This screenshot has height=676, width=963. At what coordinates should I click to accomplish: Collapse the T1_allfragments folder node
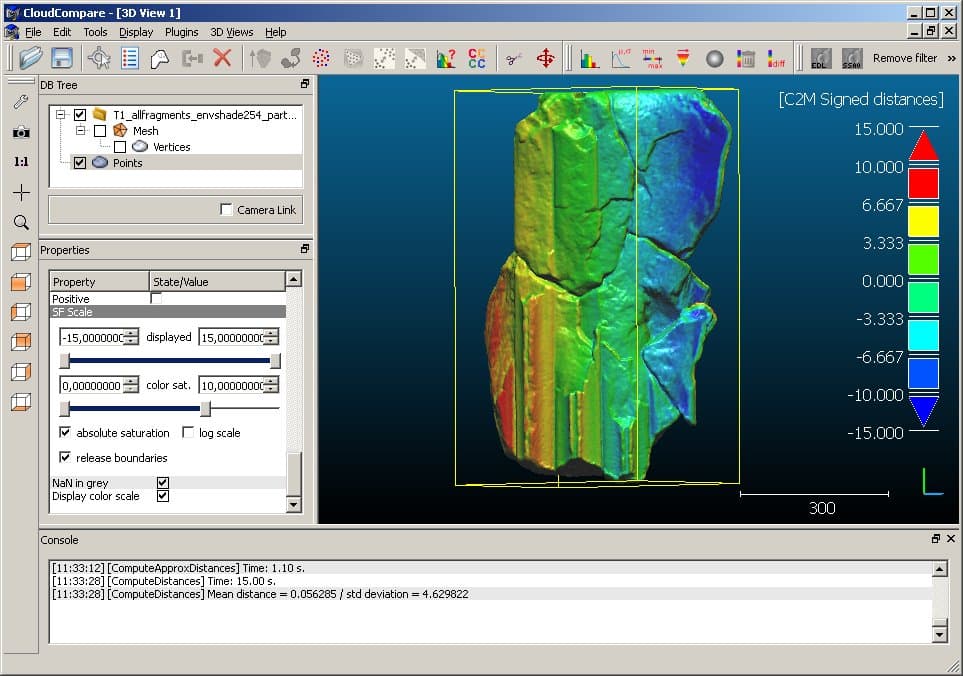click(x=62, y=115)
